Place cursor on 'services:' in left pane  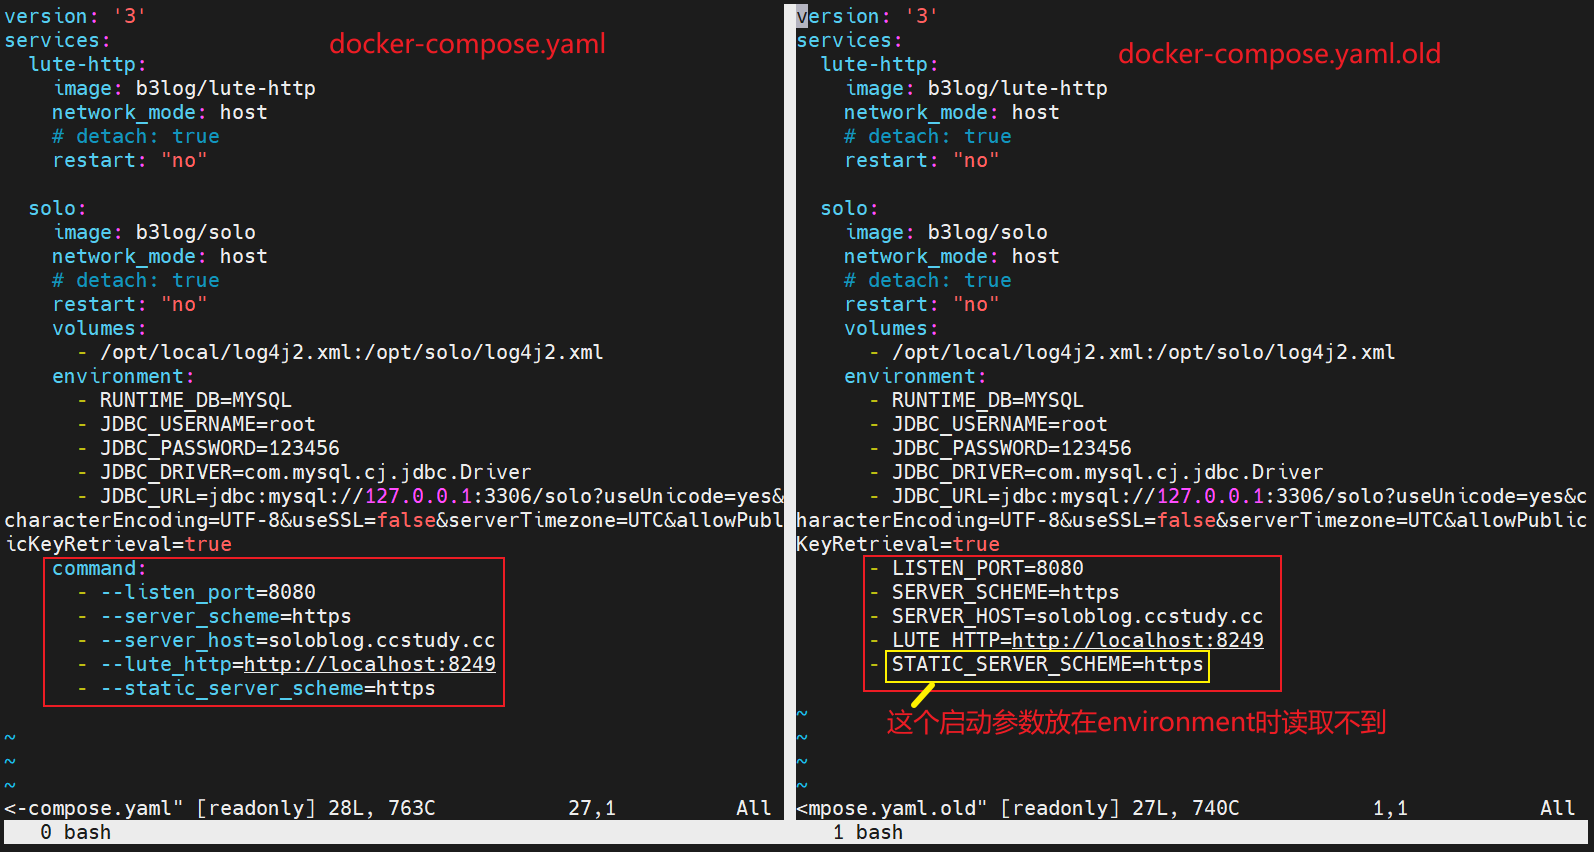click(x=58, y=40)
